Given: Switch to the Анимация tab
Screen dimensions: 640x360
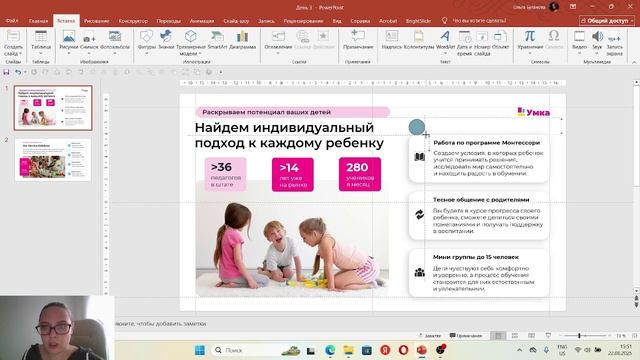Looking at the screenshot, I should point(202,20).
